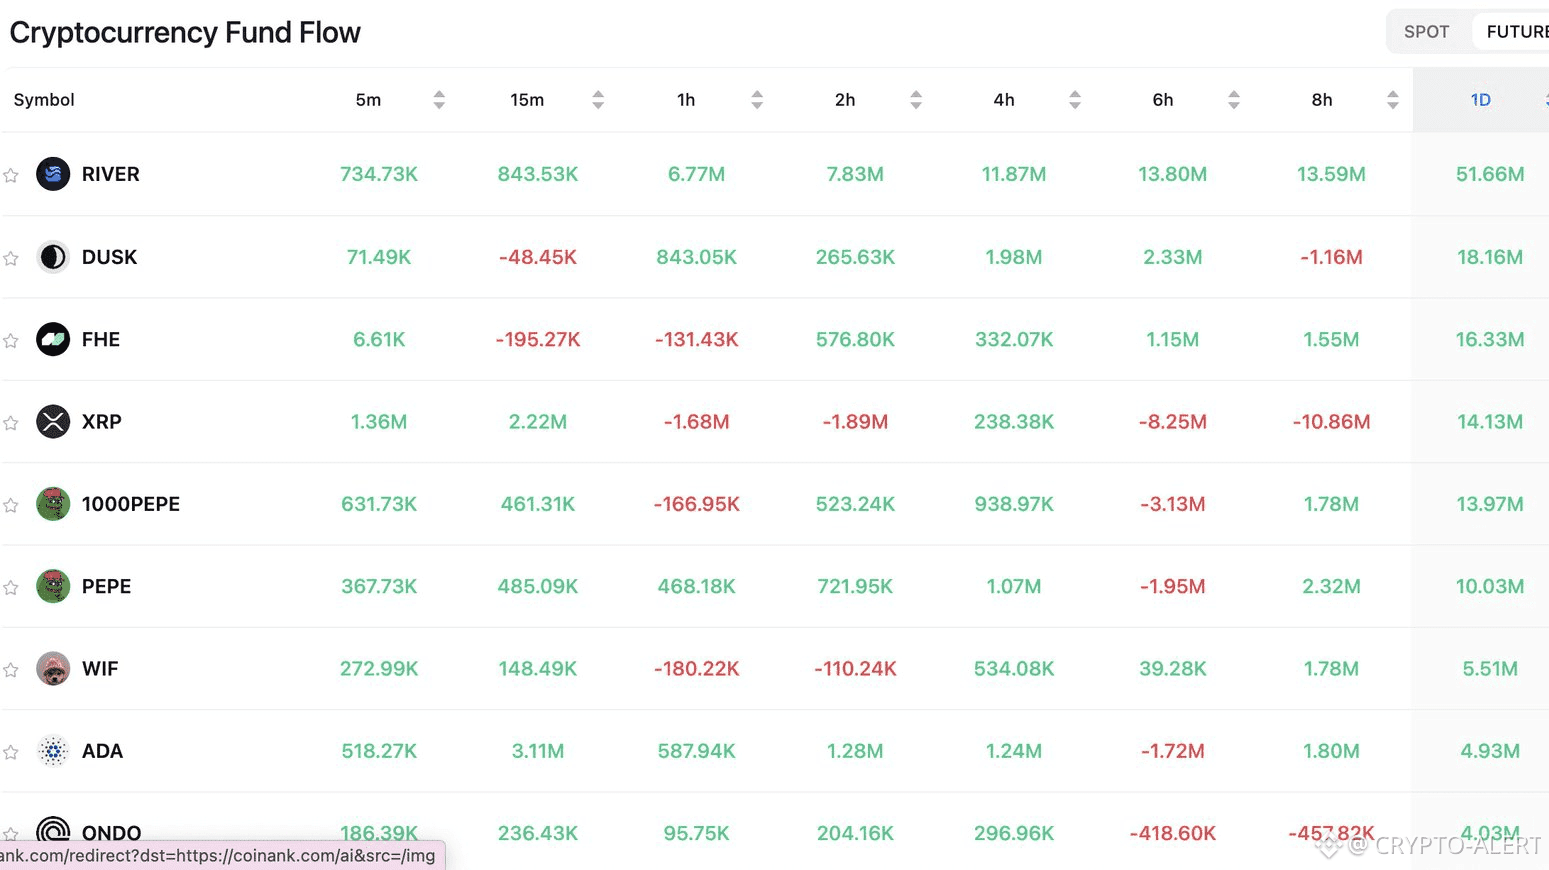
Task: Sort by the 1h column arrows
Action: point(757,100)
